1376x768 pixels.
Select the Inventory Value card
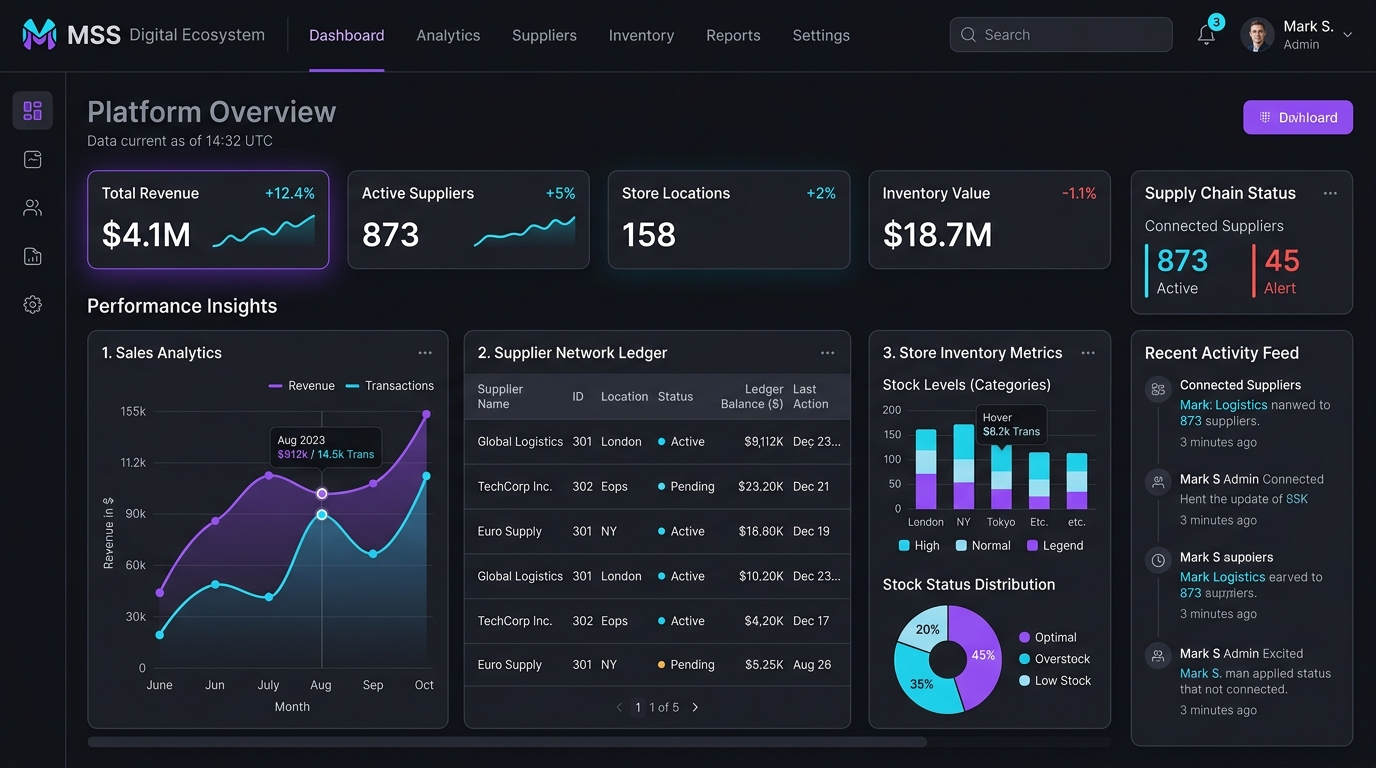click(989, 220)
